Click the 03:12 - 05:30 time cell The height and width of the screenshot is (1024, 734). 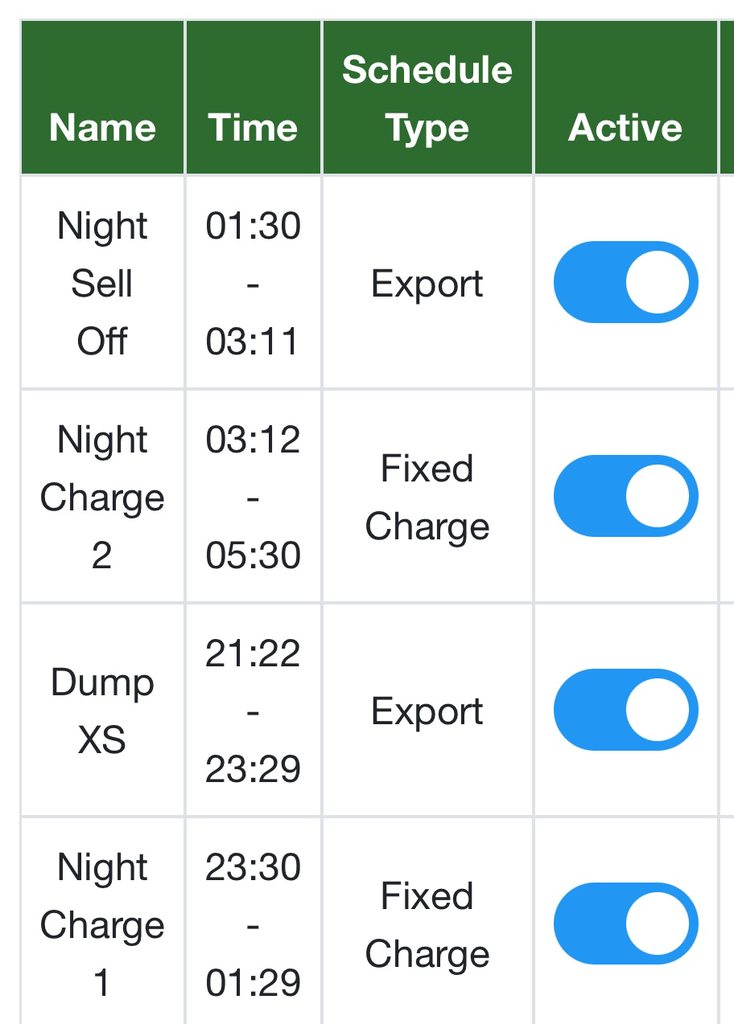click(253, 496)
